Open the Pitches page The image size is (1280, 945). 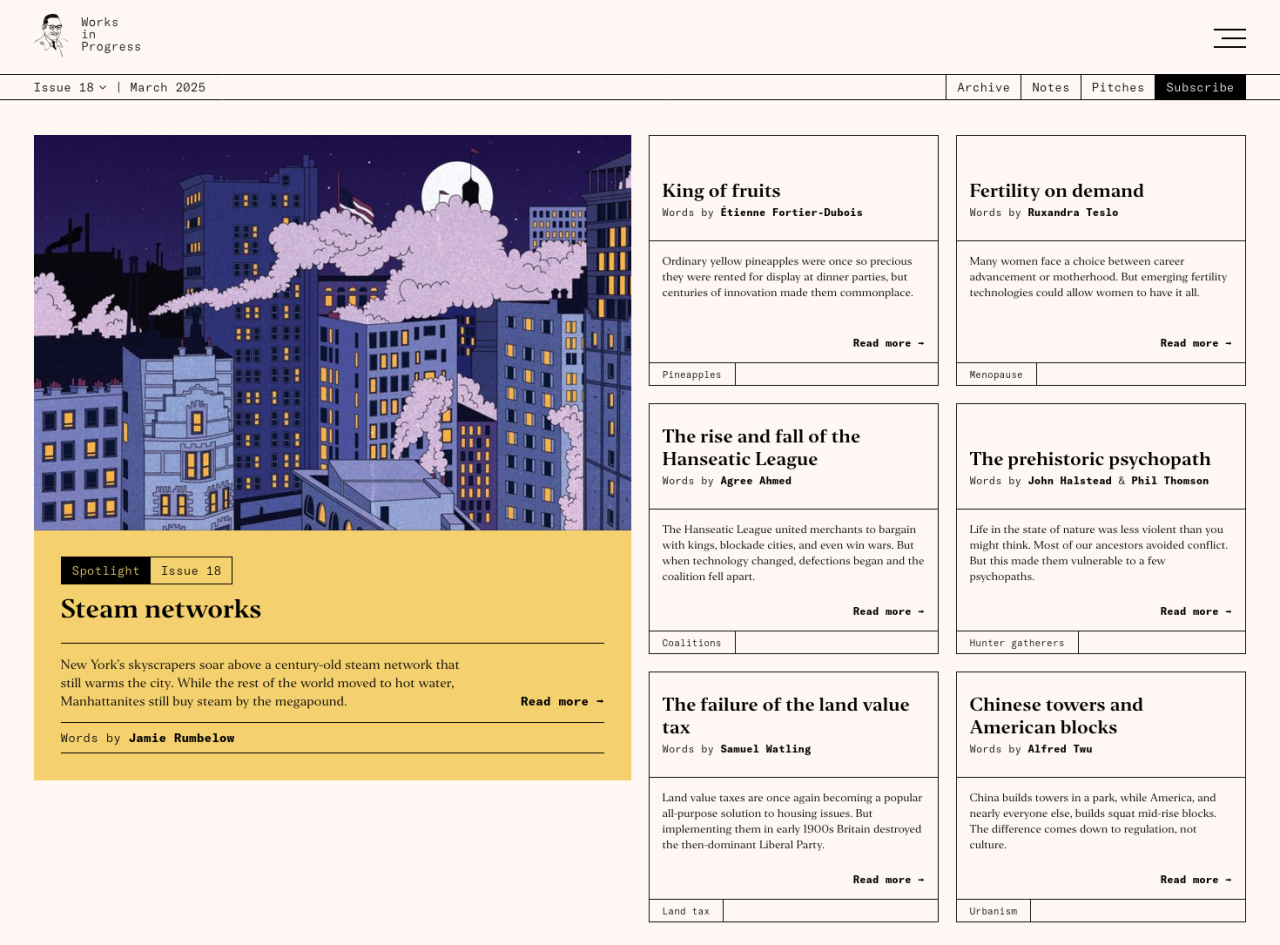click(1117, 87)
